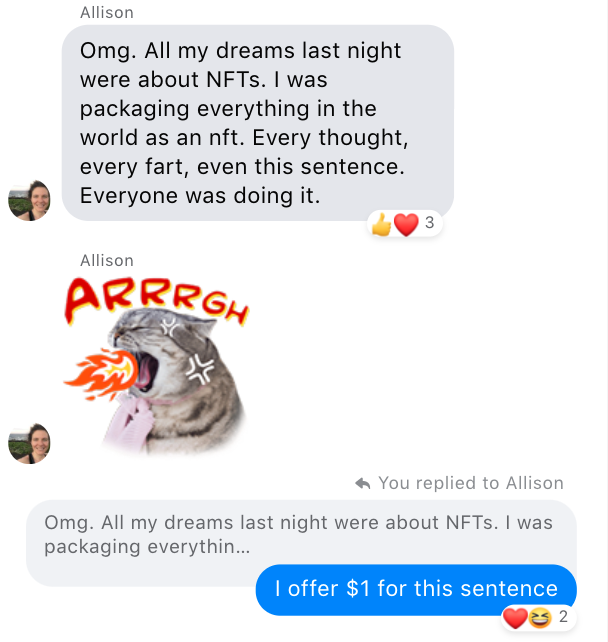608x642 pixels.
Task: Click the heart reaction under the blue message
Action: click(x=515, y=617)
